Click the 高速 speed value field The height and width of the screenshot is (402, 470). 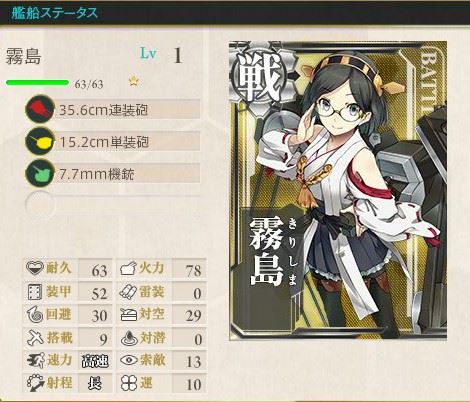[95, 361]
